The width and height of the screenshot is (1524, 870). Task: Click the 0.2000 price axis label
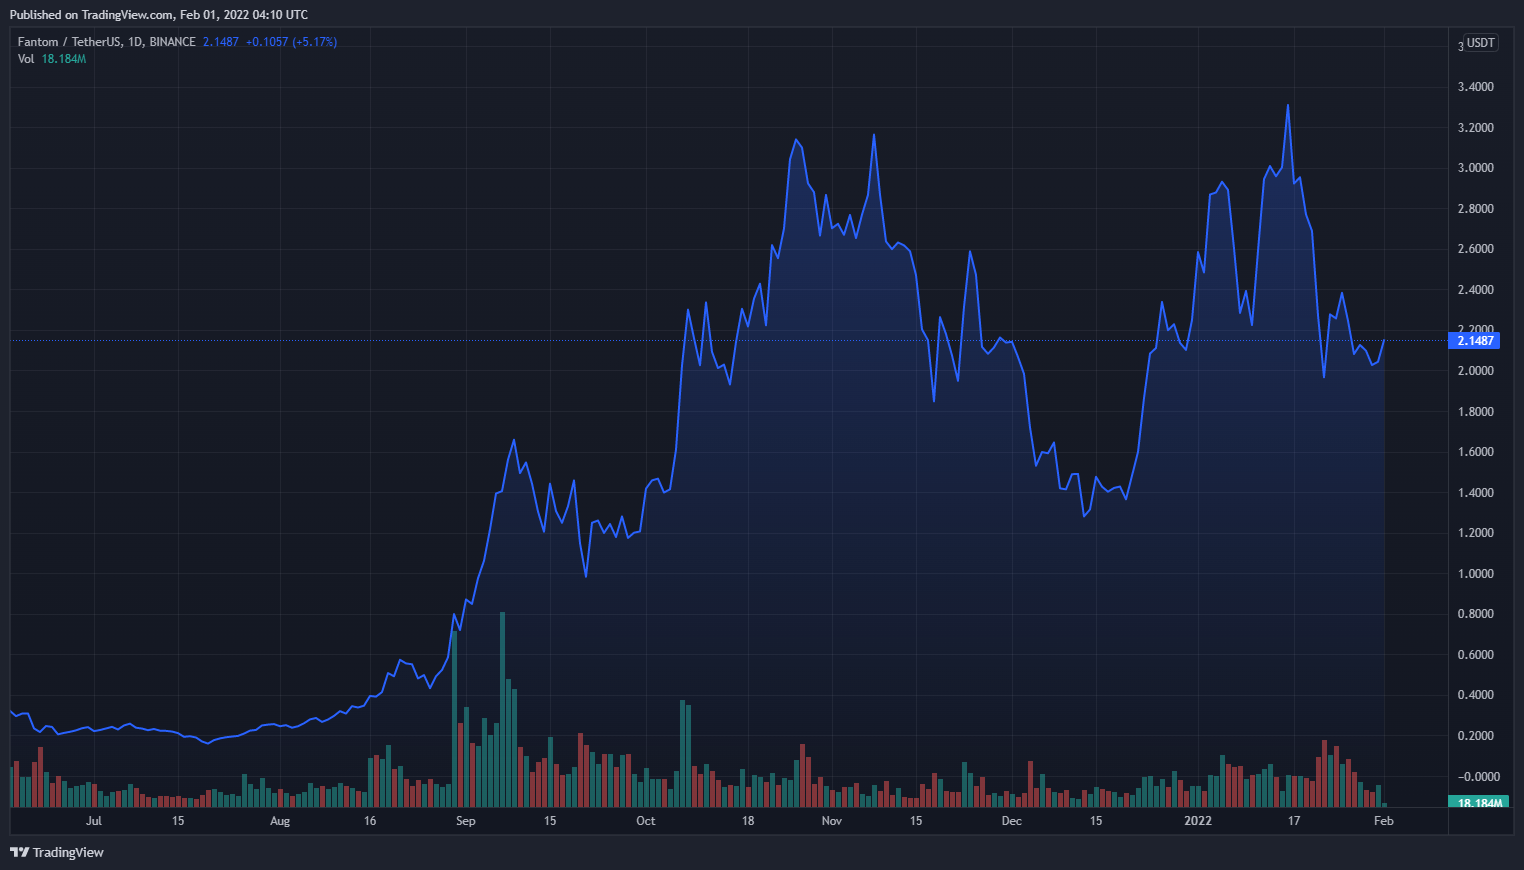1476,736
